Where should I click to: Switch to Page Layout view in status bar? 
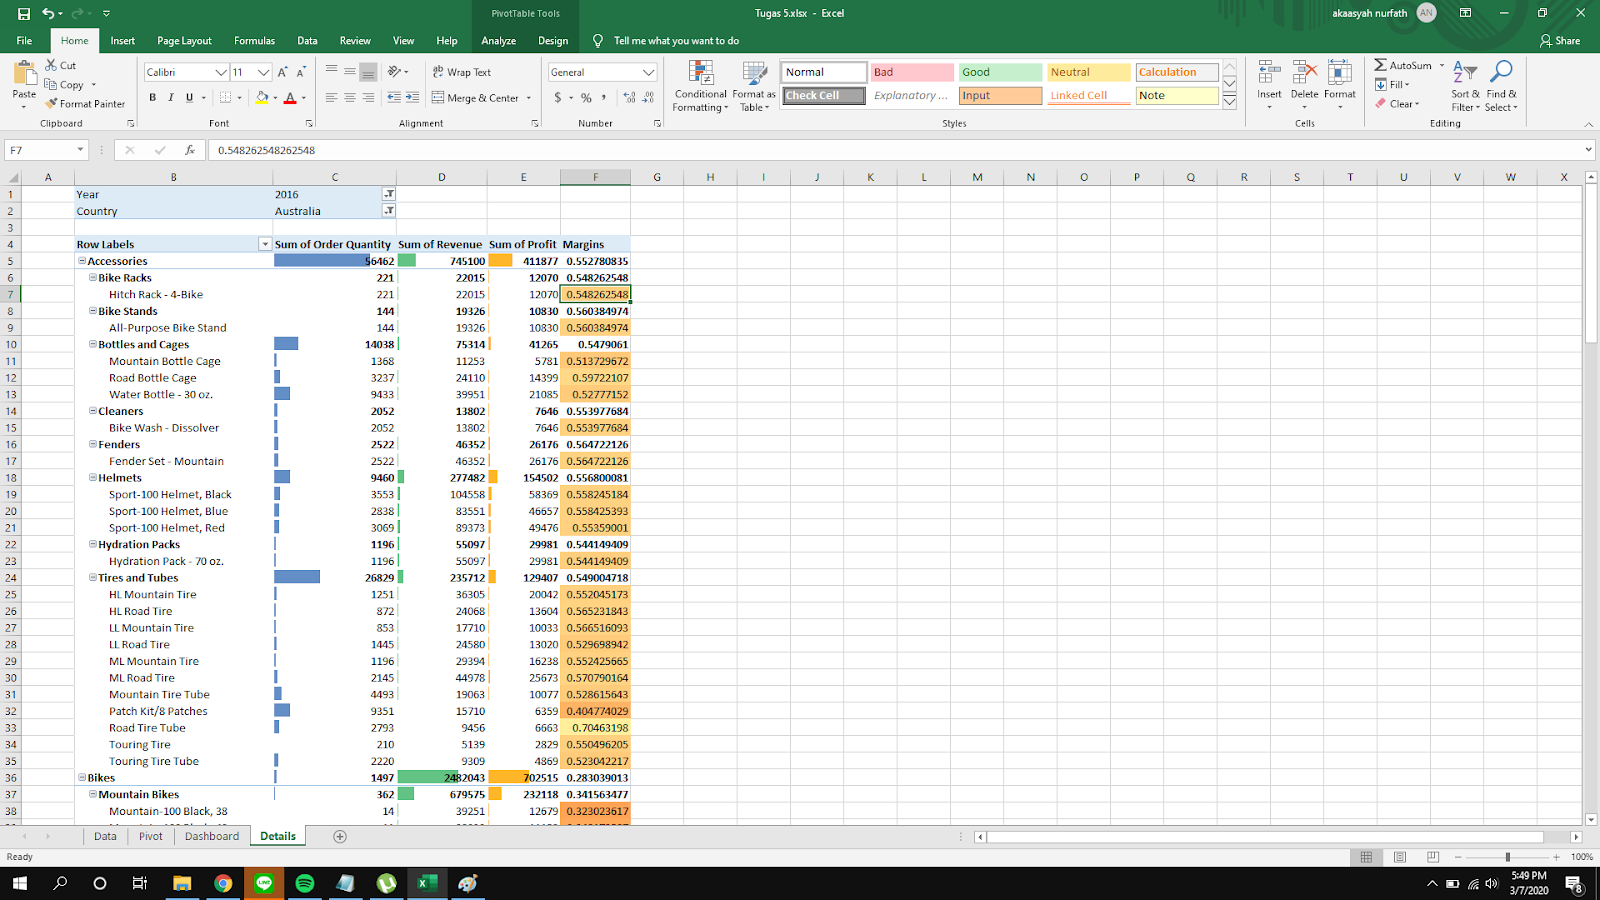coord(1400,857)
